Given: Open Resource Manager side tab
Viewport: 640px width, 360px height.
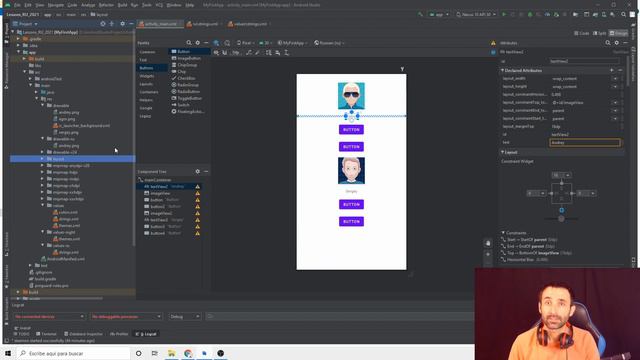Looking at the screenshot, I should tap(6, 71).
